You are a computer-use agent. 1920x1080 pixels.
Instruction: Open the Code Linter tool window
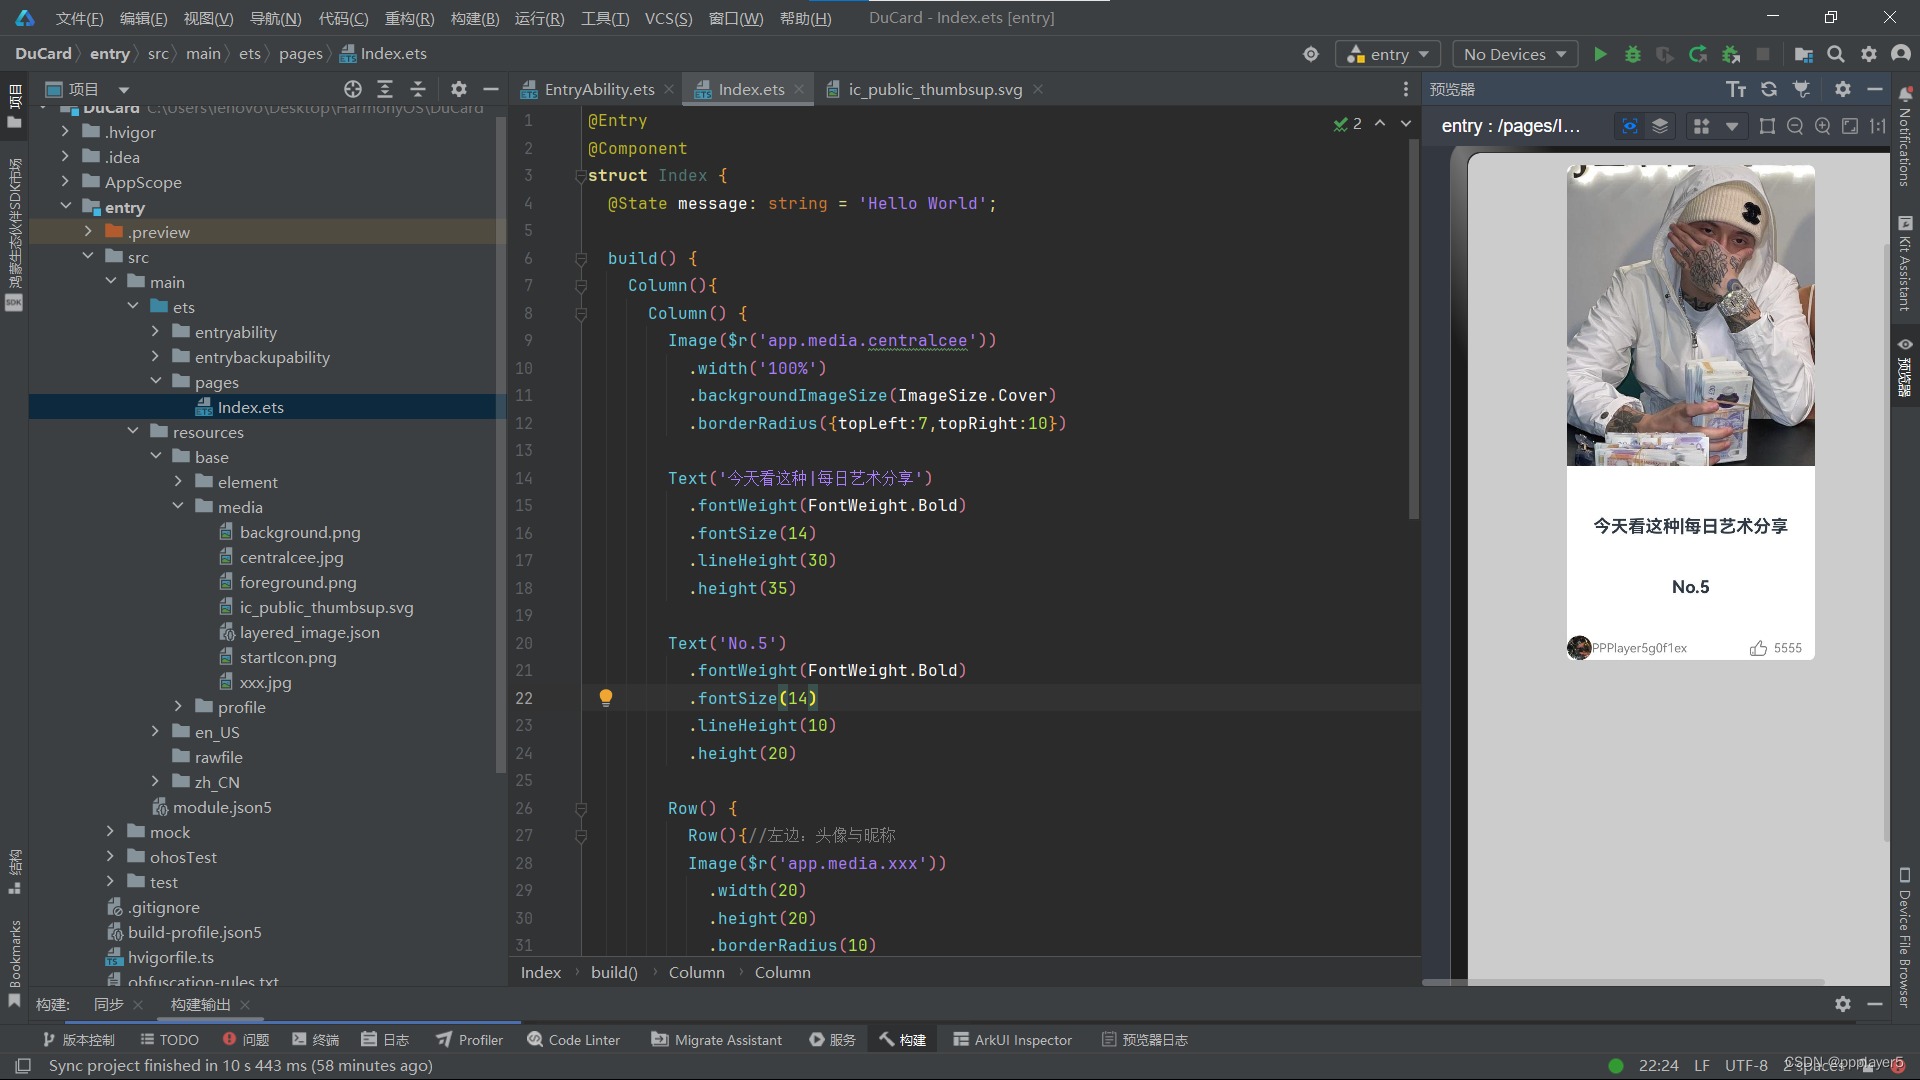(x=573, y=1040)
